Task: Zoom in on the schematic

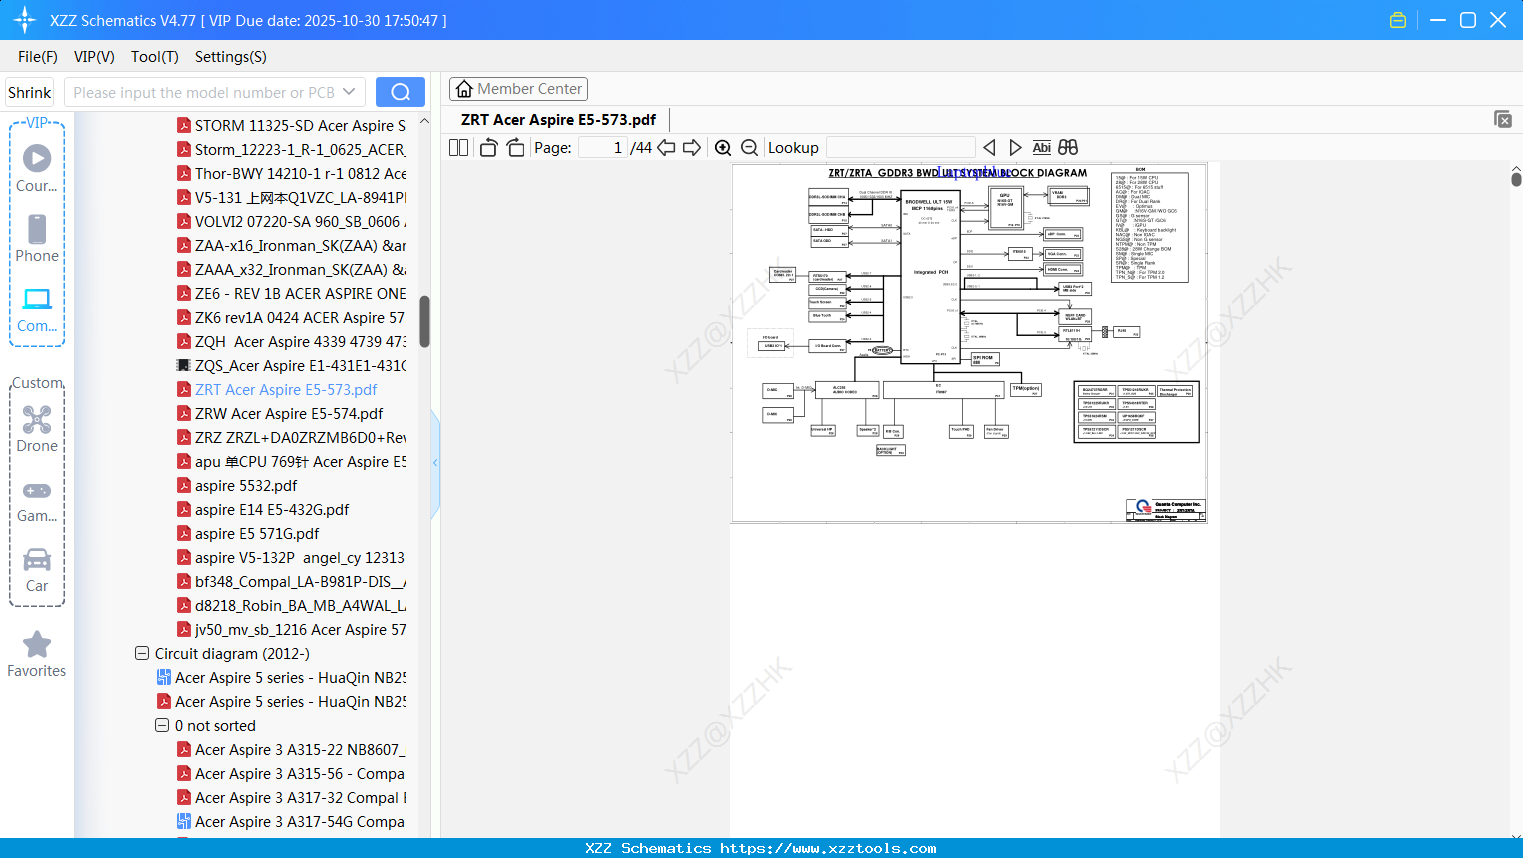Action: (723, 147)
